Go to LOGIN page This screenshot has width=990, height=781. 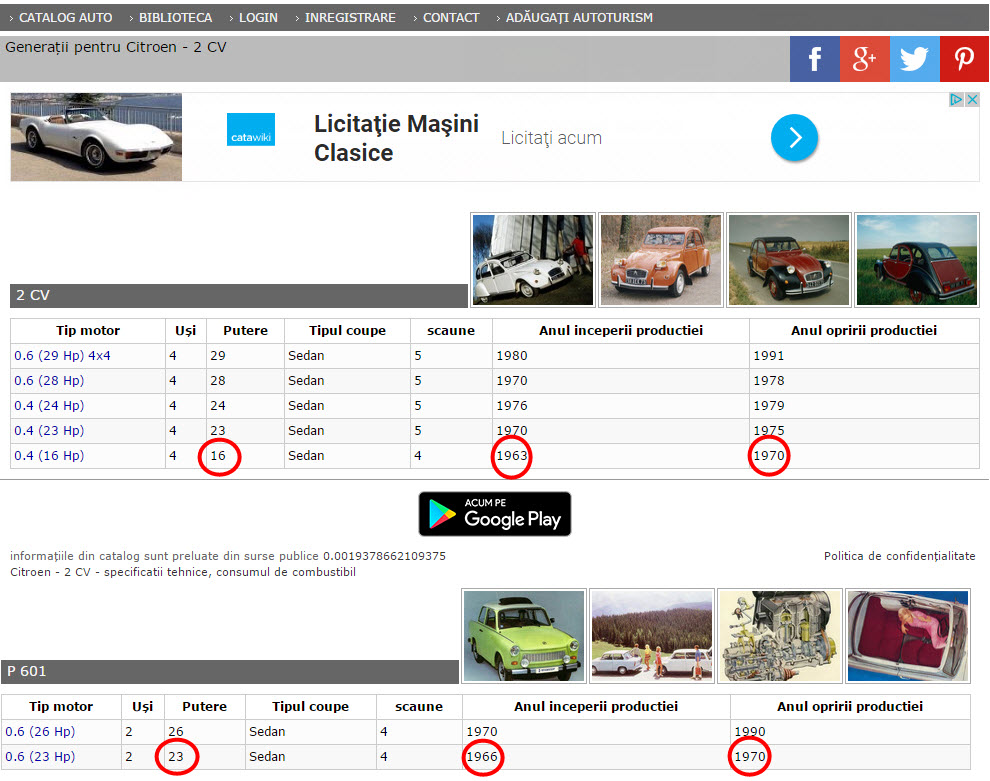(x=258, y=18)
